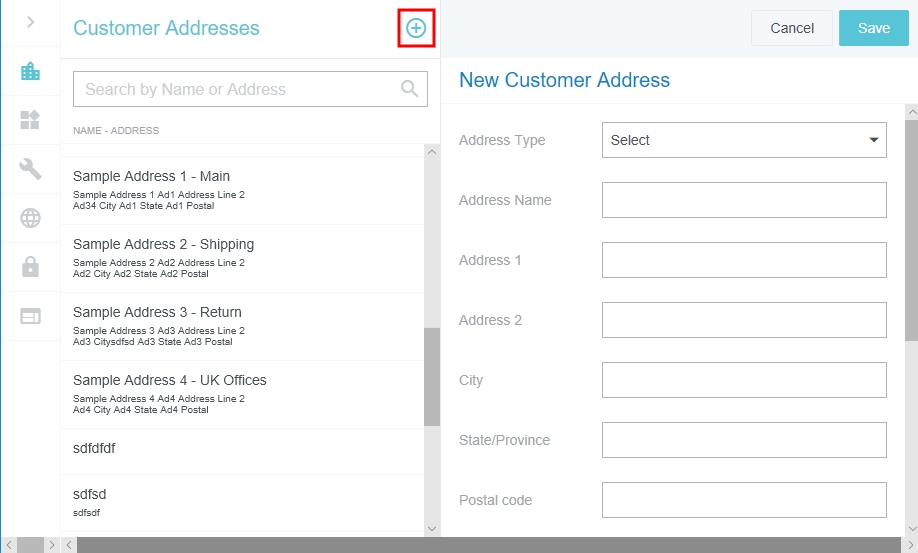Viewport: 918px width, 553px height.
Task: Open the widgets icon in sidebar
Action: 30,120
